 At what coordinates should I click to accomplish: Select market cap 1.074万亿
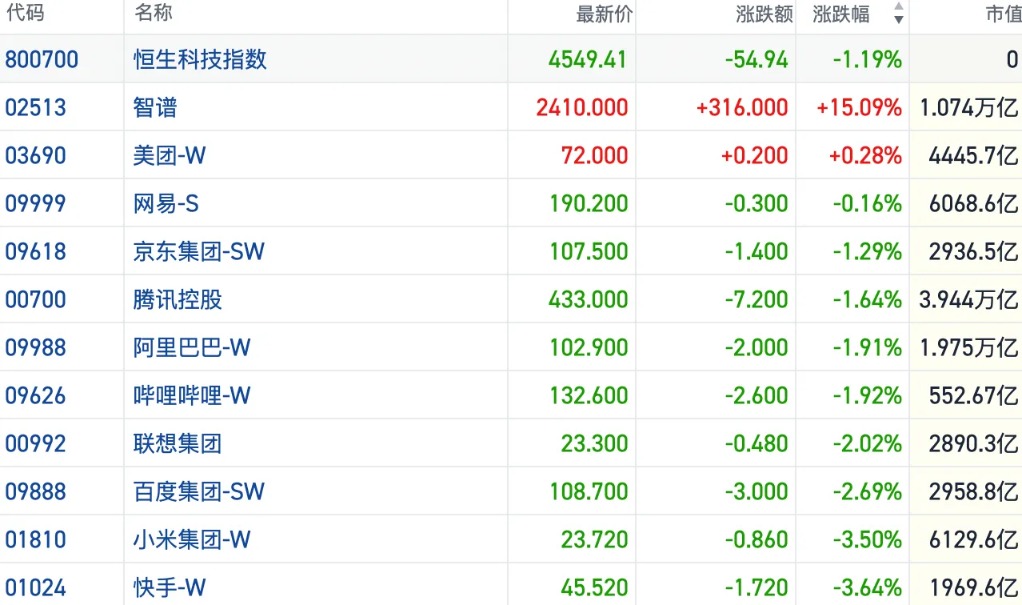pyautogui.click(x=969, y=108)
